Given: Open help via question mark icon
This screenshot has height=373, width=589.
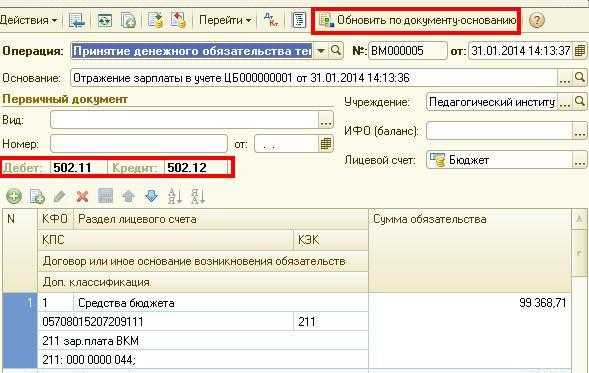Looking at the screenshot, I should pyautogui.click(x=536, y=20).
